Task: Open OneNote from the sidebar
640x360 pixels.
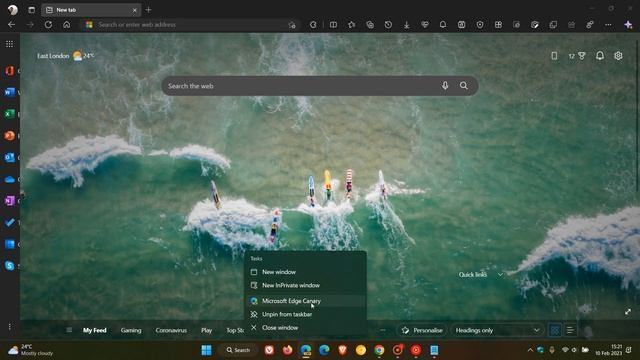Action: coord(9,201)
